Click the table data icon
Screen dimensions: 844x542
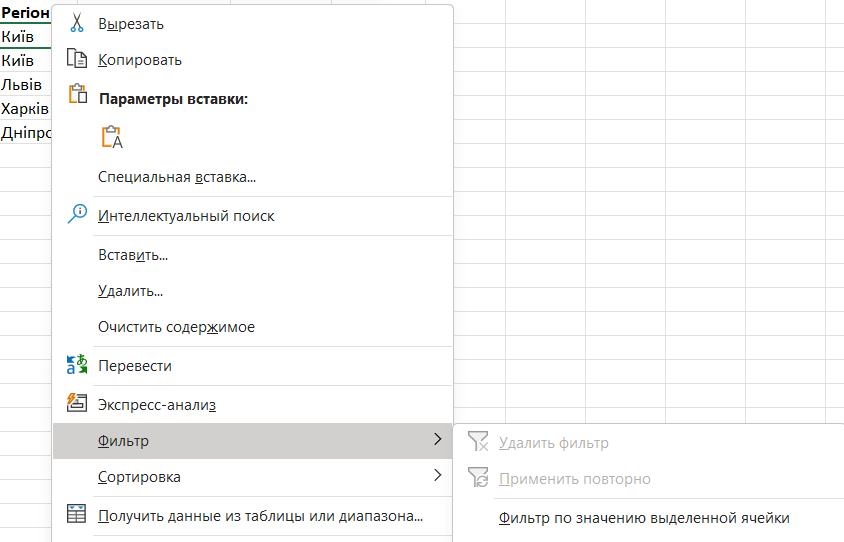[x=76, y=514]
